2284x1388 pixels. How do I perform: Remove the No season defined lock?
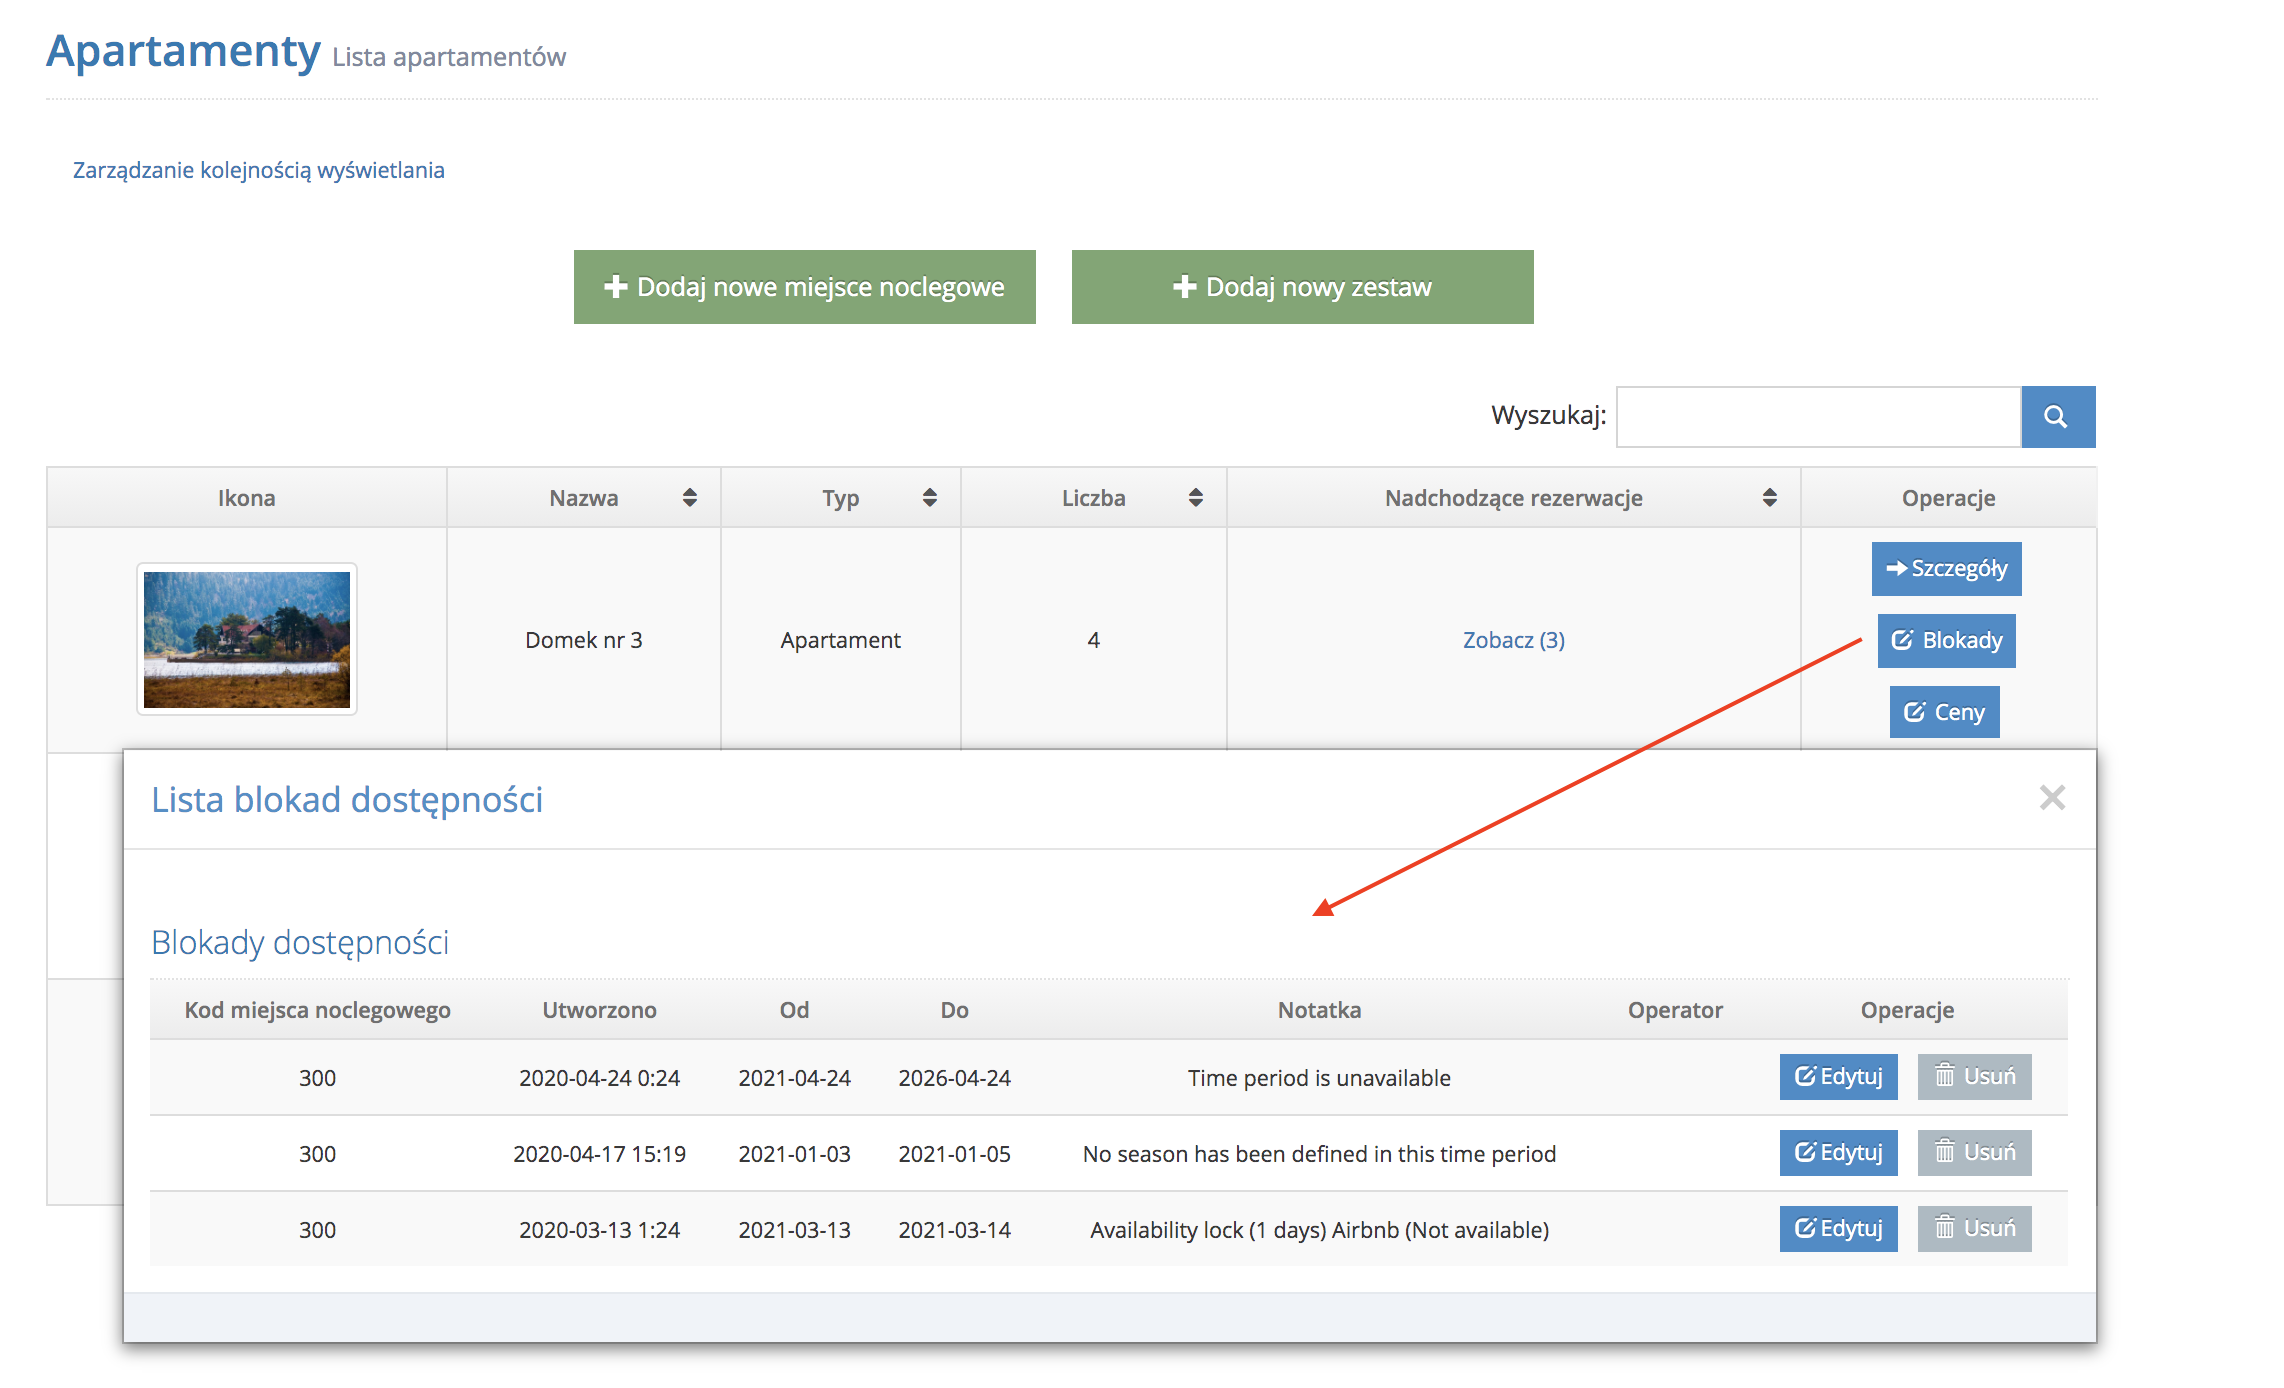click(x=1974, y=1153)
